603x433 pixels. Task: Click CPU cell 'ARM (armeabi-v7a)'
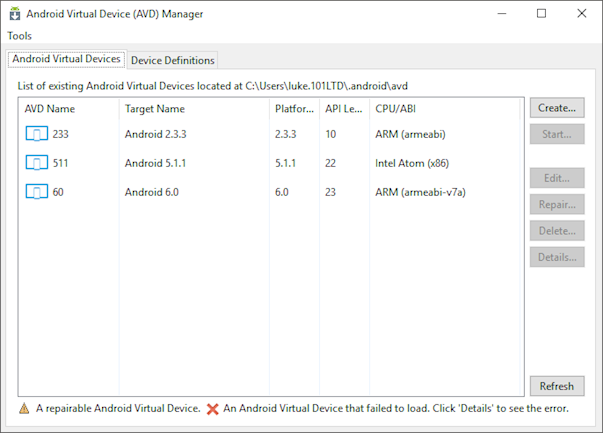click(x=420, y=192)
